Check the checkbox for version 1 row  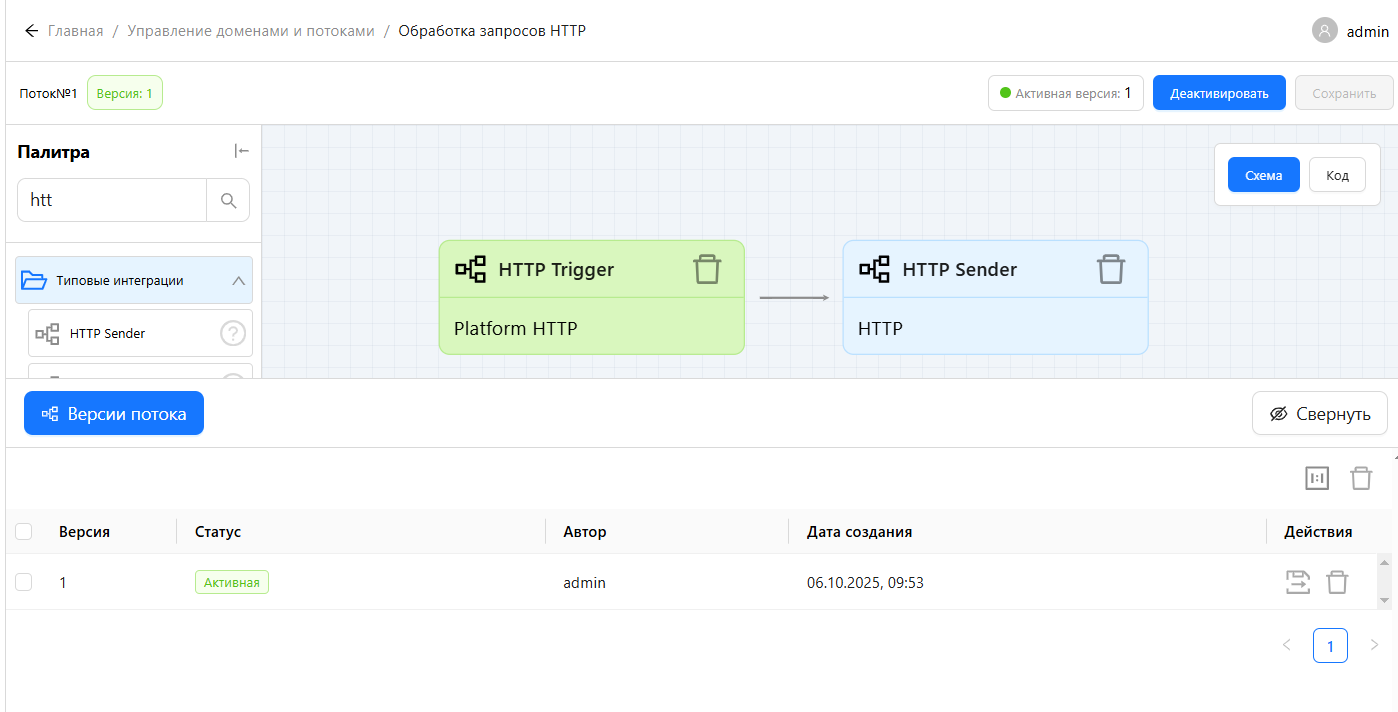tap(24, 582)
